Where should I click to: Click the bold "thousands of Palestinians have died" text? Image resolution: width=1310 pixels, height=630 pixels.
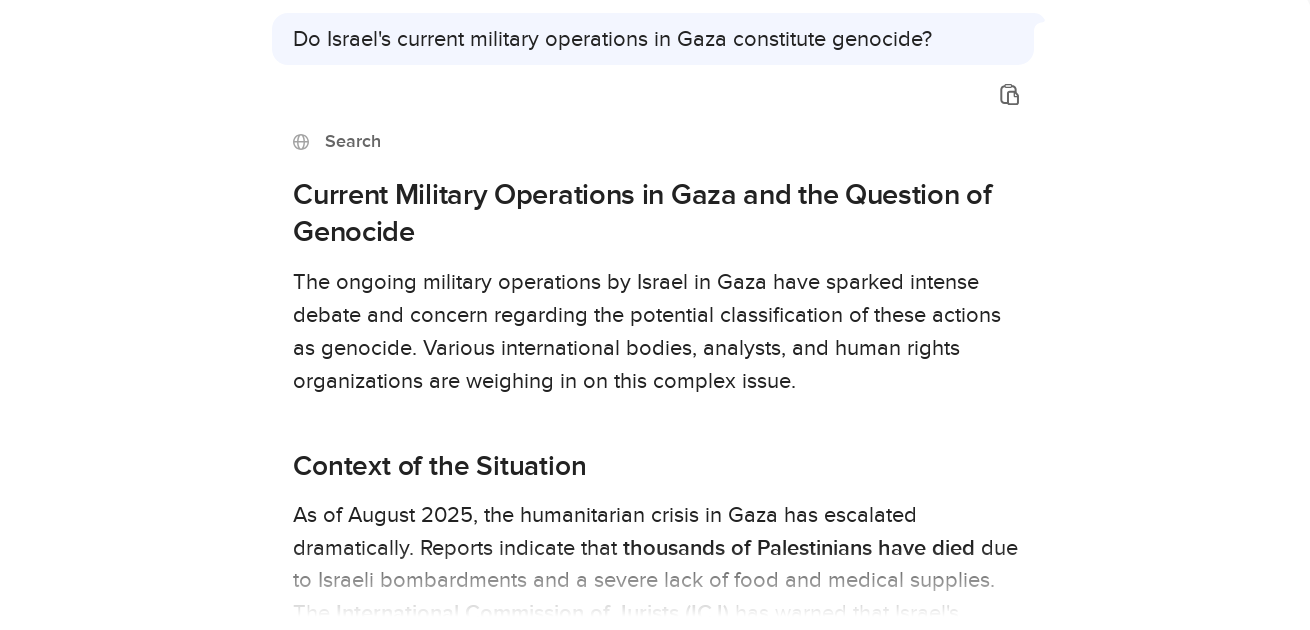[798, 548]
